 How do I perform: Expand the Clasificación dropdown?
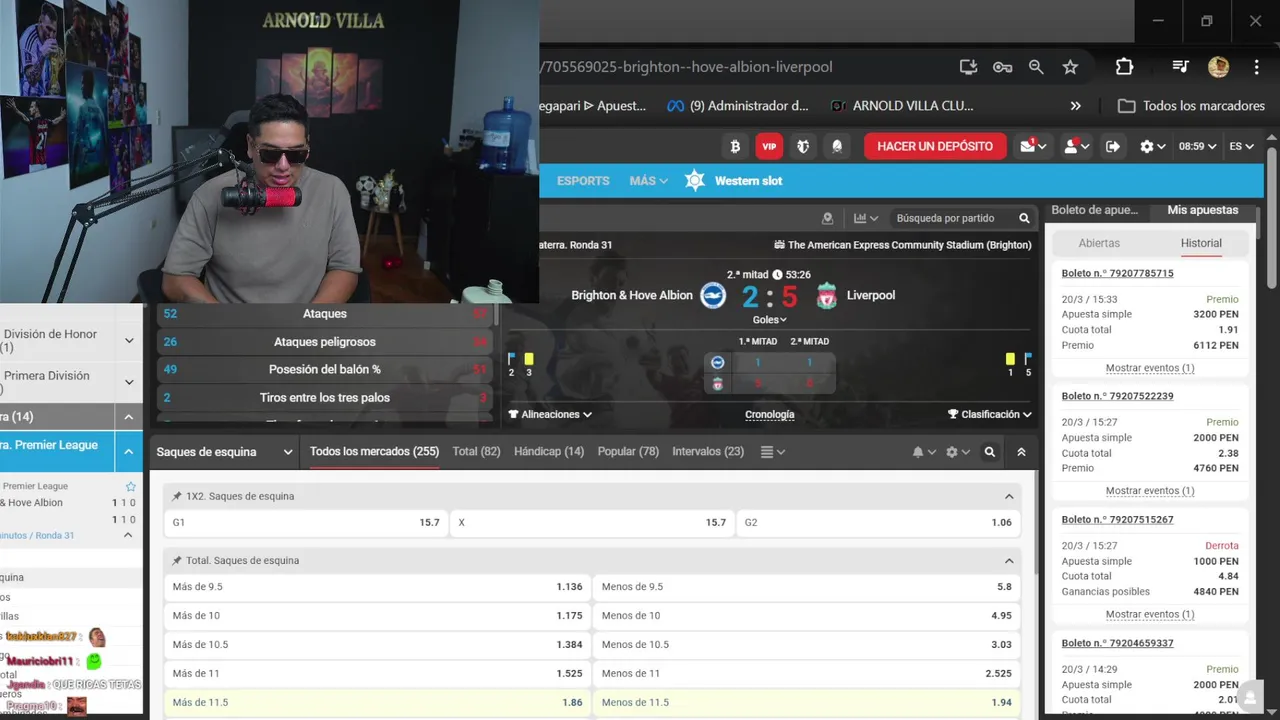click(990, 414)
